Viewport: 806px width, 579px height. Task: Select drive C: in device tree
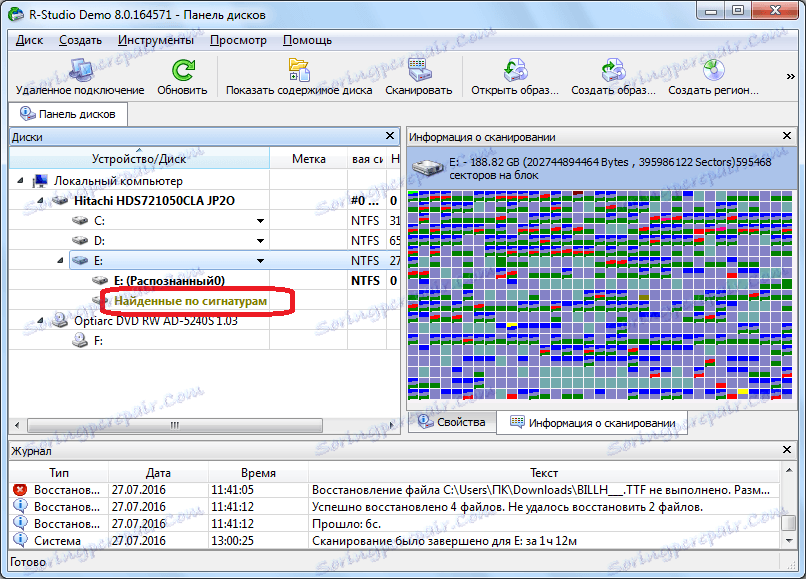coord(99,221)
